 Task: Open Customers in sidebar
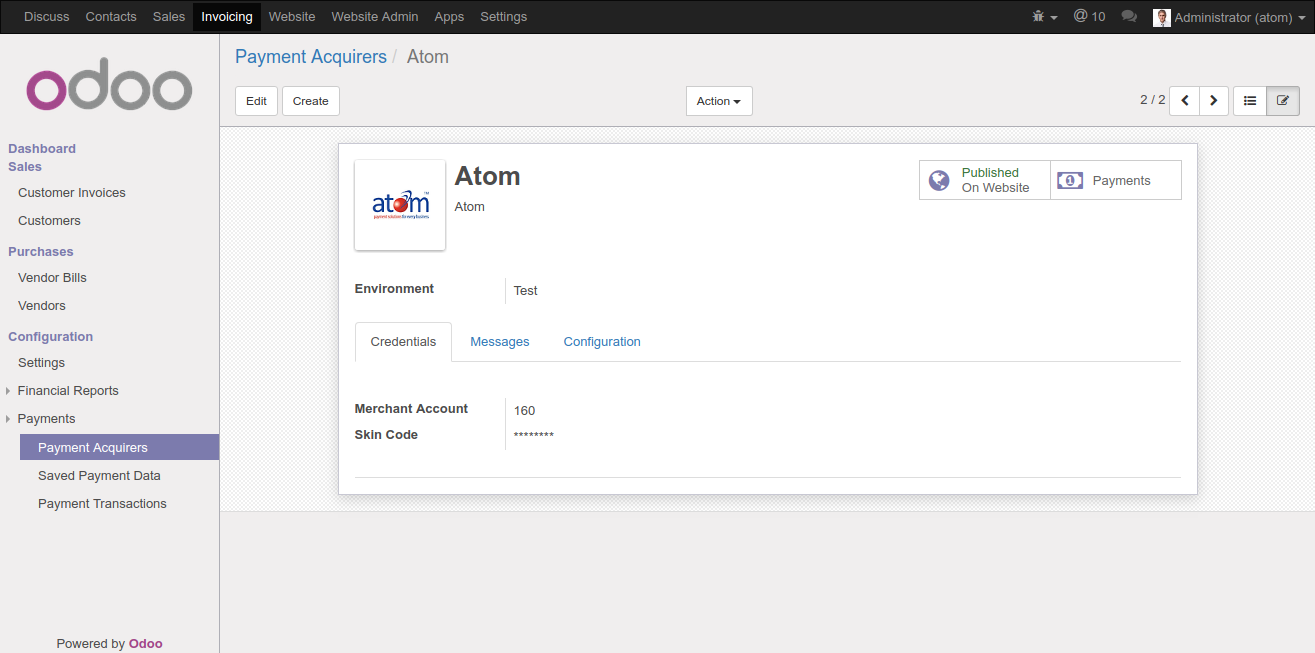tap(49, 221)
